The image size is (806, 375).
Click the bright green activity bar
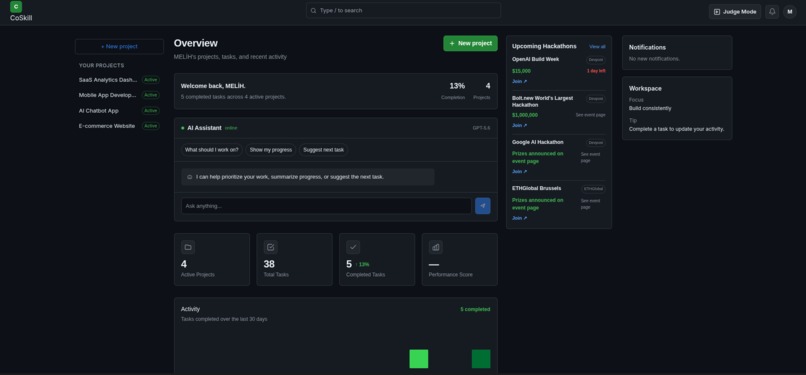point(418,359)
